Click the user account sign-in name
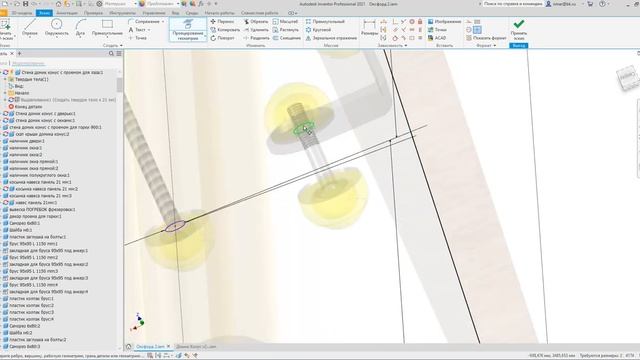The height and width of the screenshot is (360, 640). click(564, 4)
